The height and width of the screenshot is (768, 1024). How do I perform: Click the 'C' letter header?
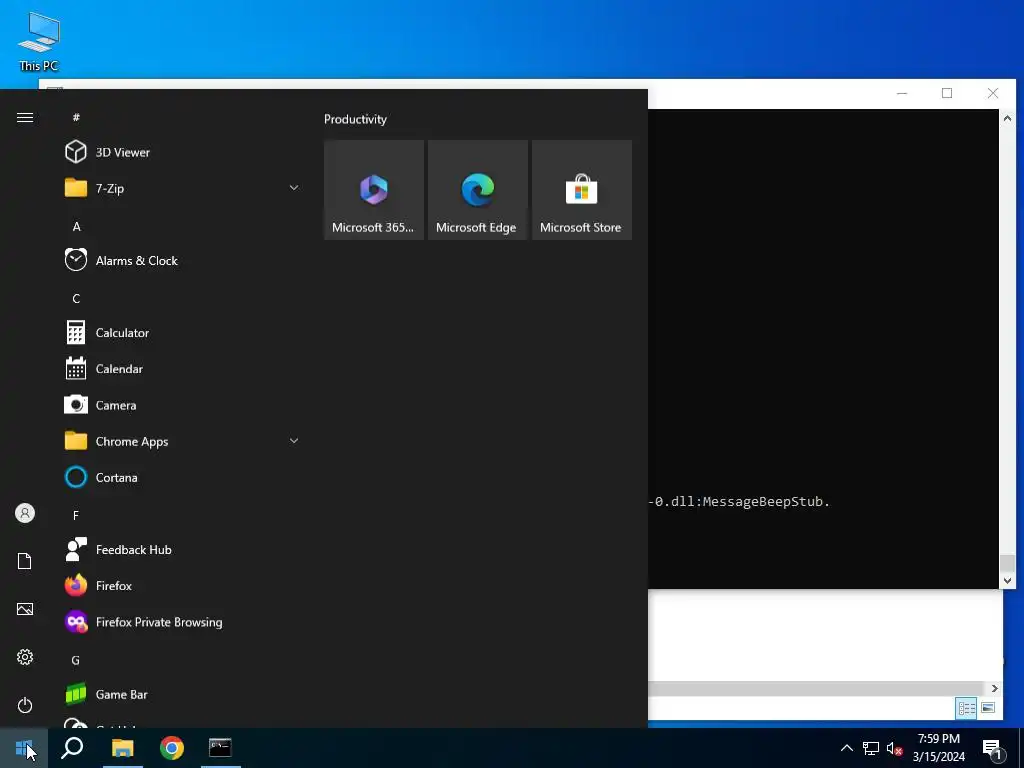(x=76, y=298)
